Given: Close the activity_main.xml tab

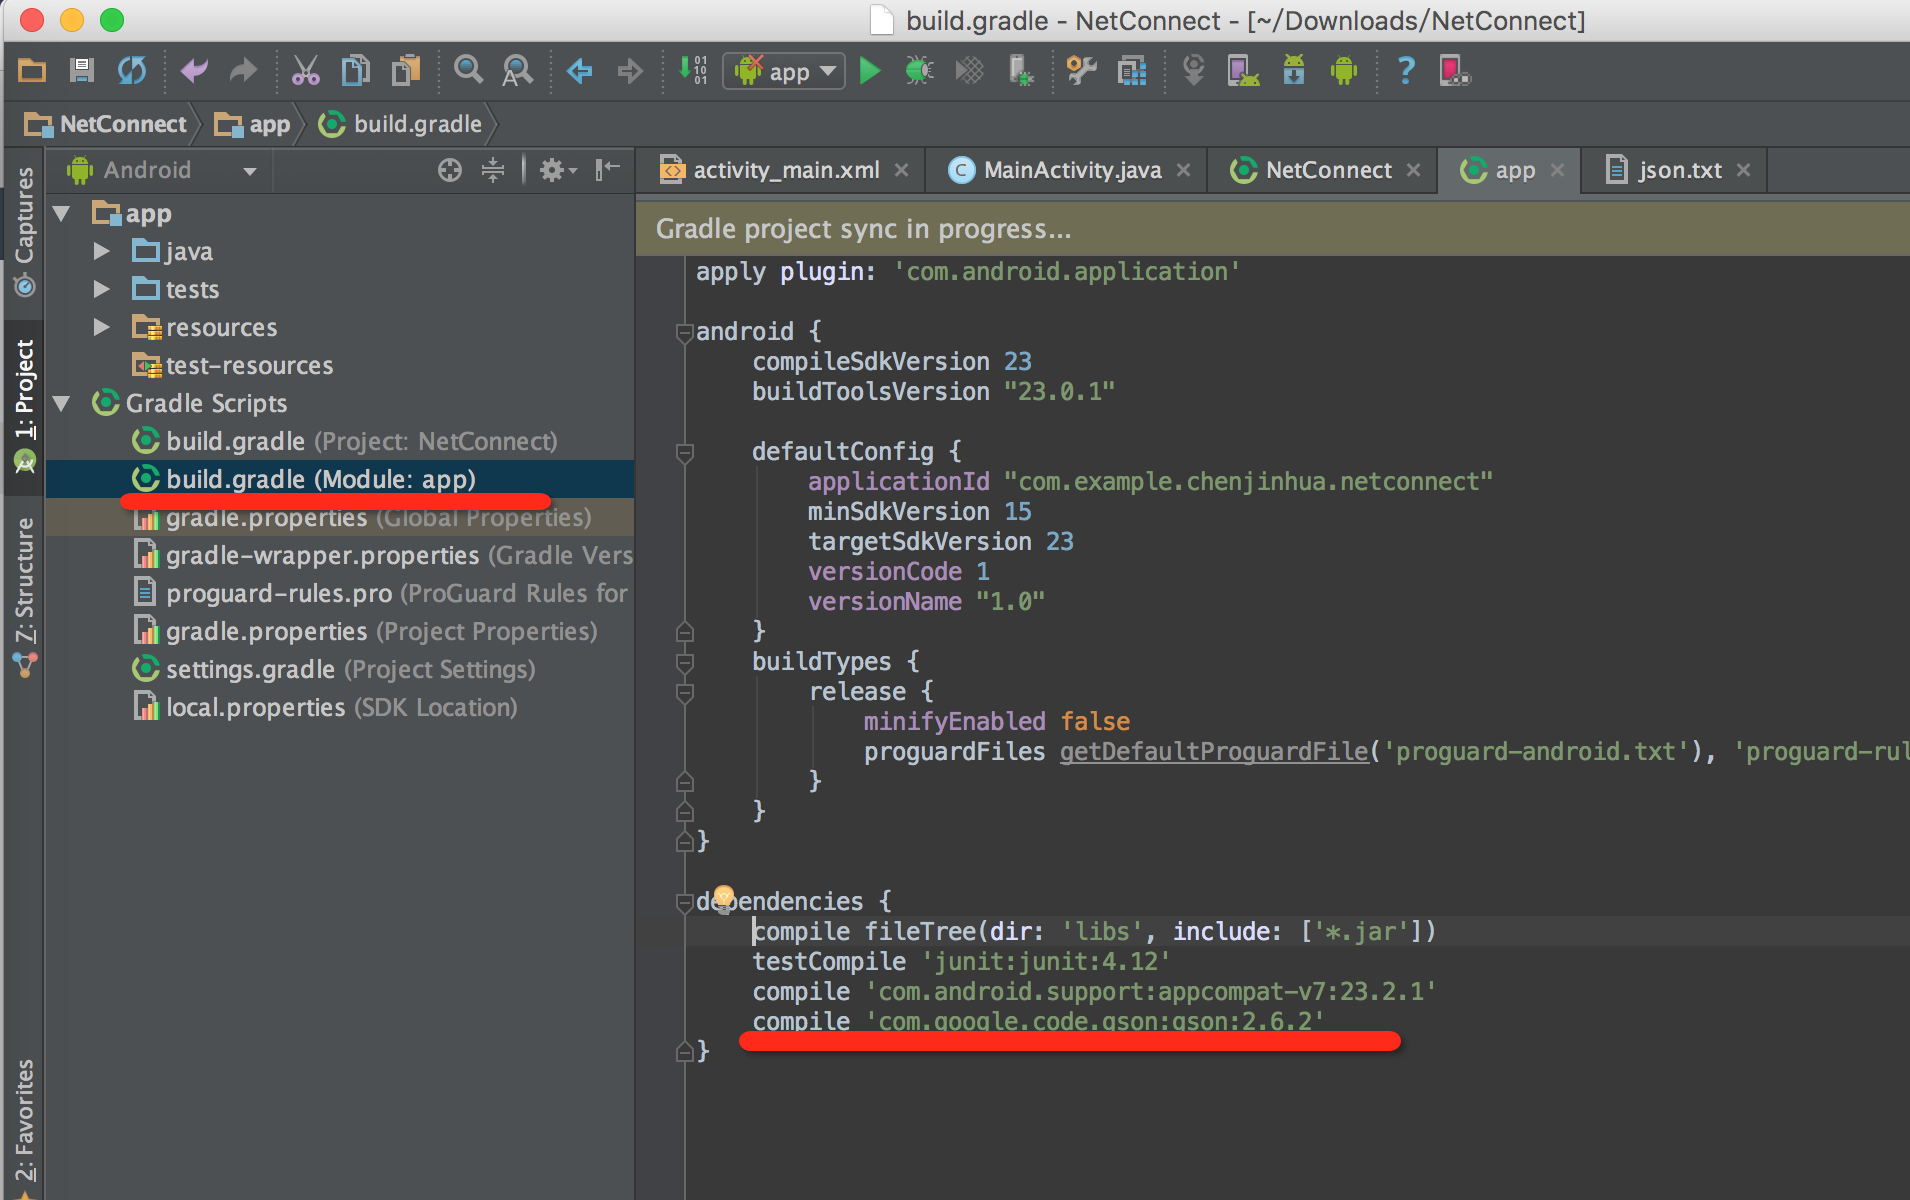Looking at the screenshot, I should [901, 170].
